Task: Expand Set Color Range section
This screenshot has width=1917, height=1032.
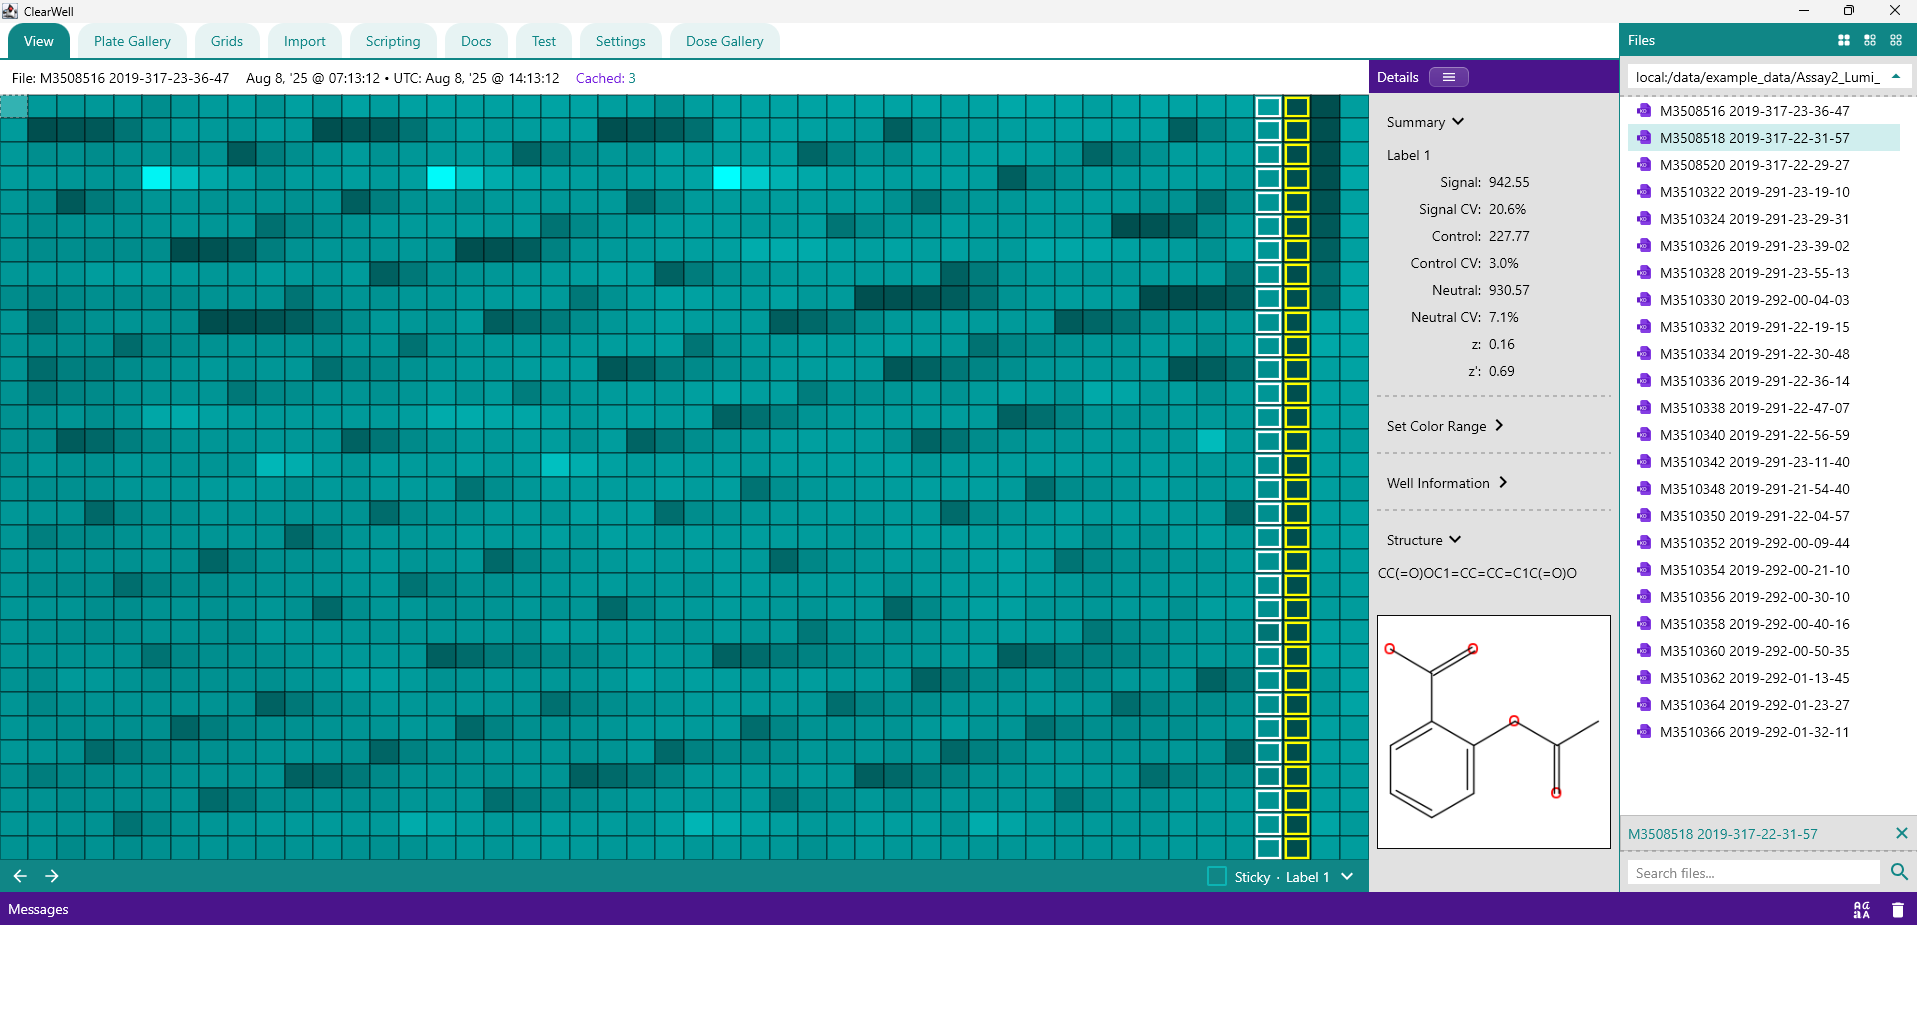Action: click(1445, 426)
